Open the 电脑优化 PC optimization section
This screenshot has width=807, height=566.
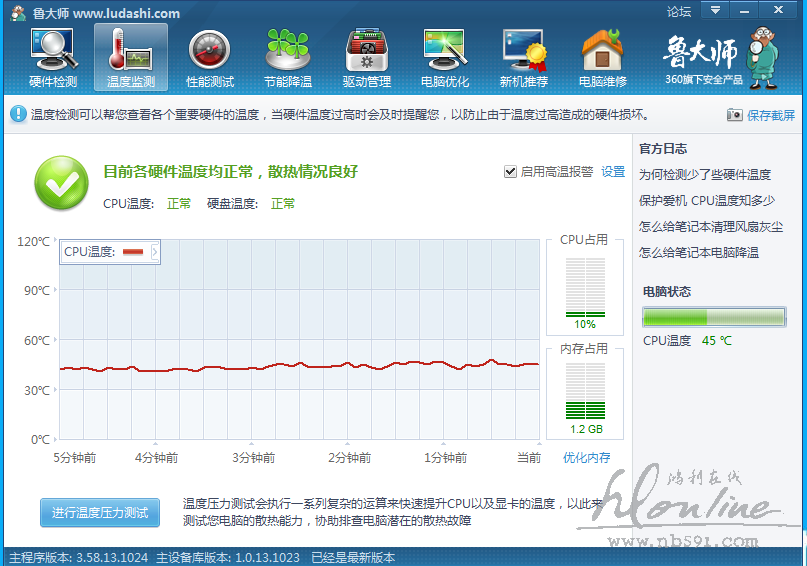click(445, 57)
